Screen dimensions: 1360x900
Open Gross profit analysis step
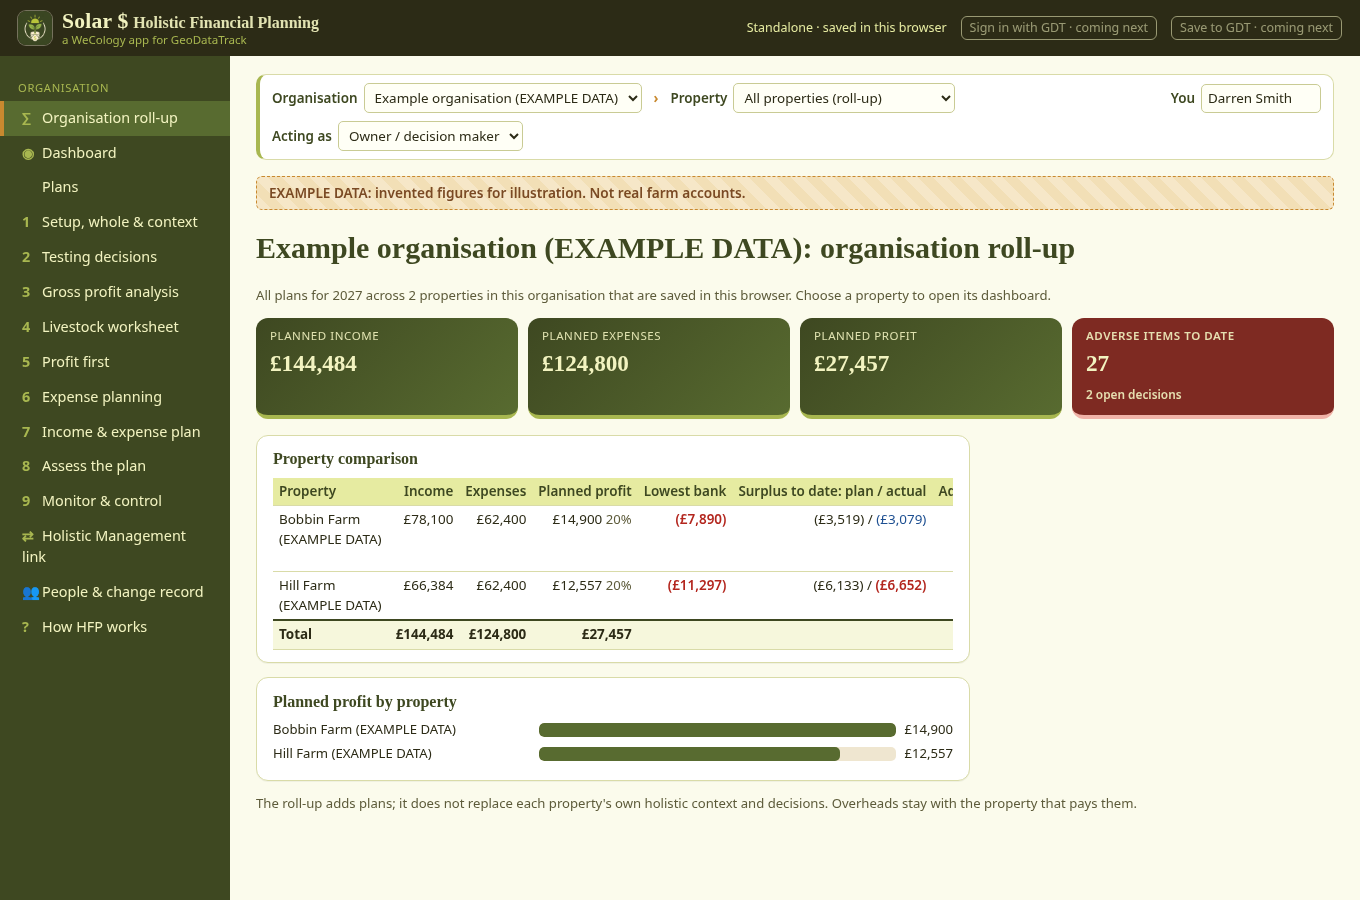coord(115,292)
